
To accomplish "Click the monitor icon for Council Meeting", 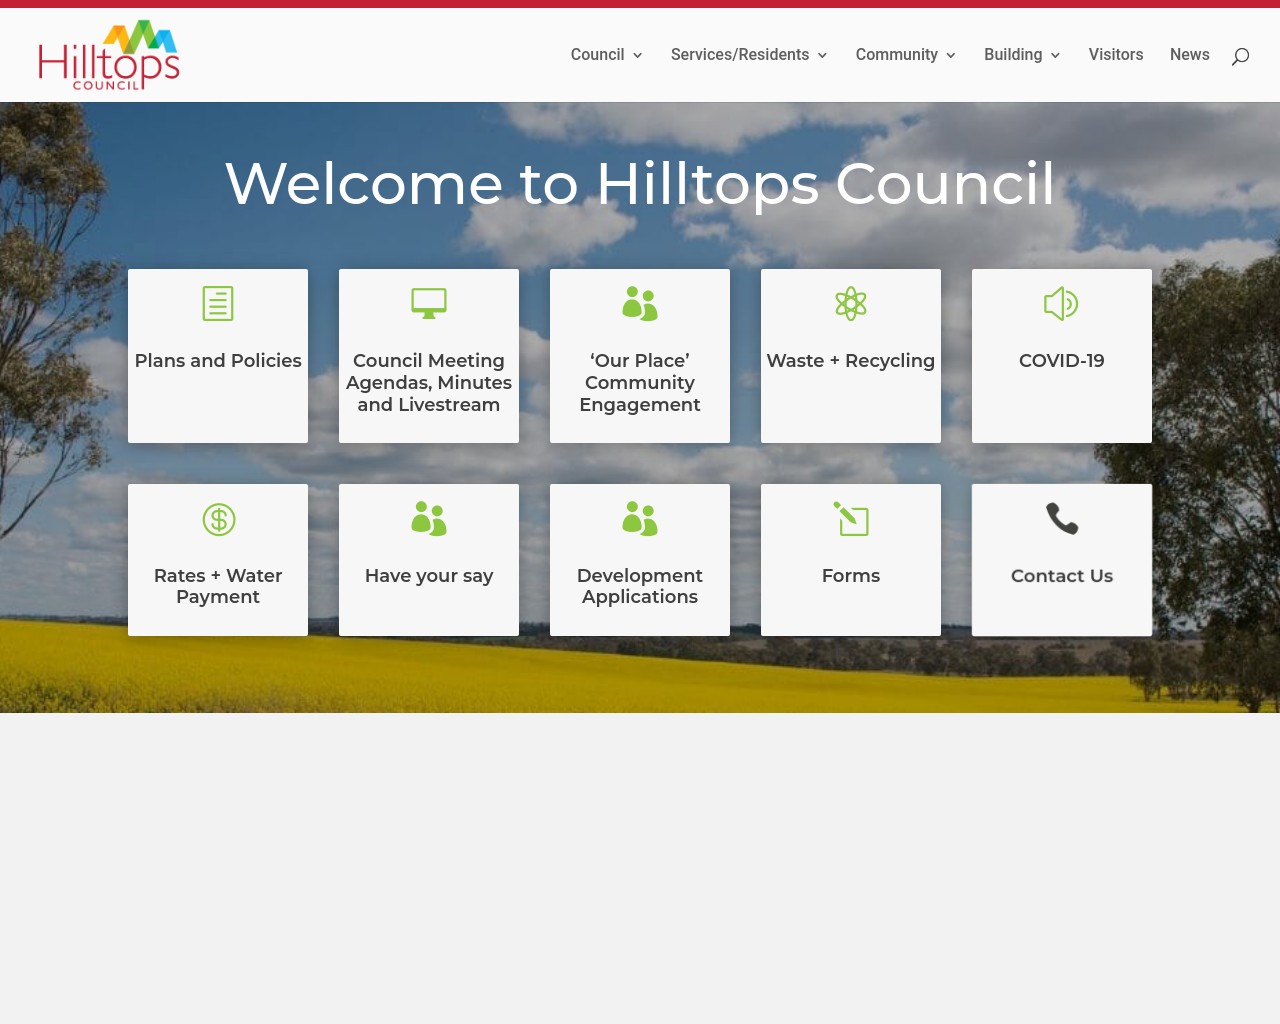I will (429, 303).
